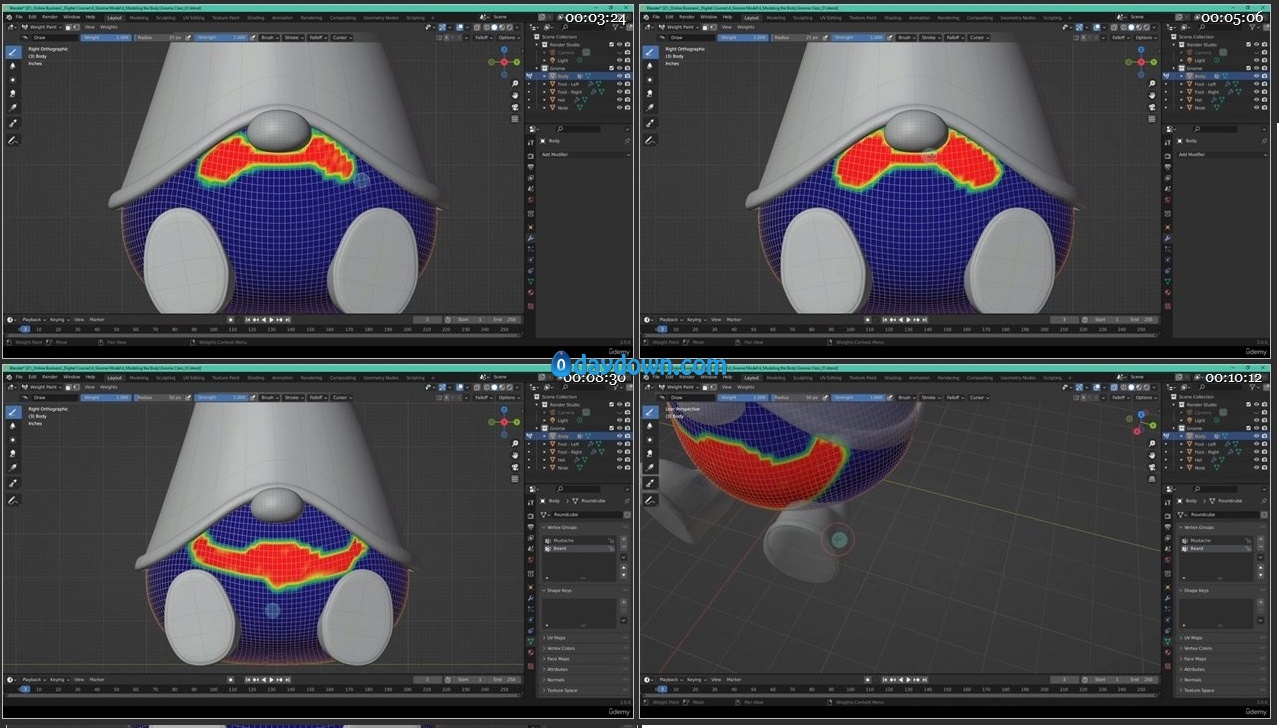Click properties search field in the 00:08:30 frame

pyautogui.click(x=580, y=489)
